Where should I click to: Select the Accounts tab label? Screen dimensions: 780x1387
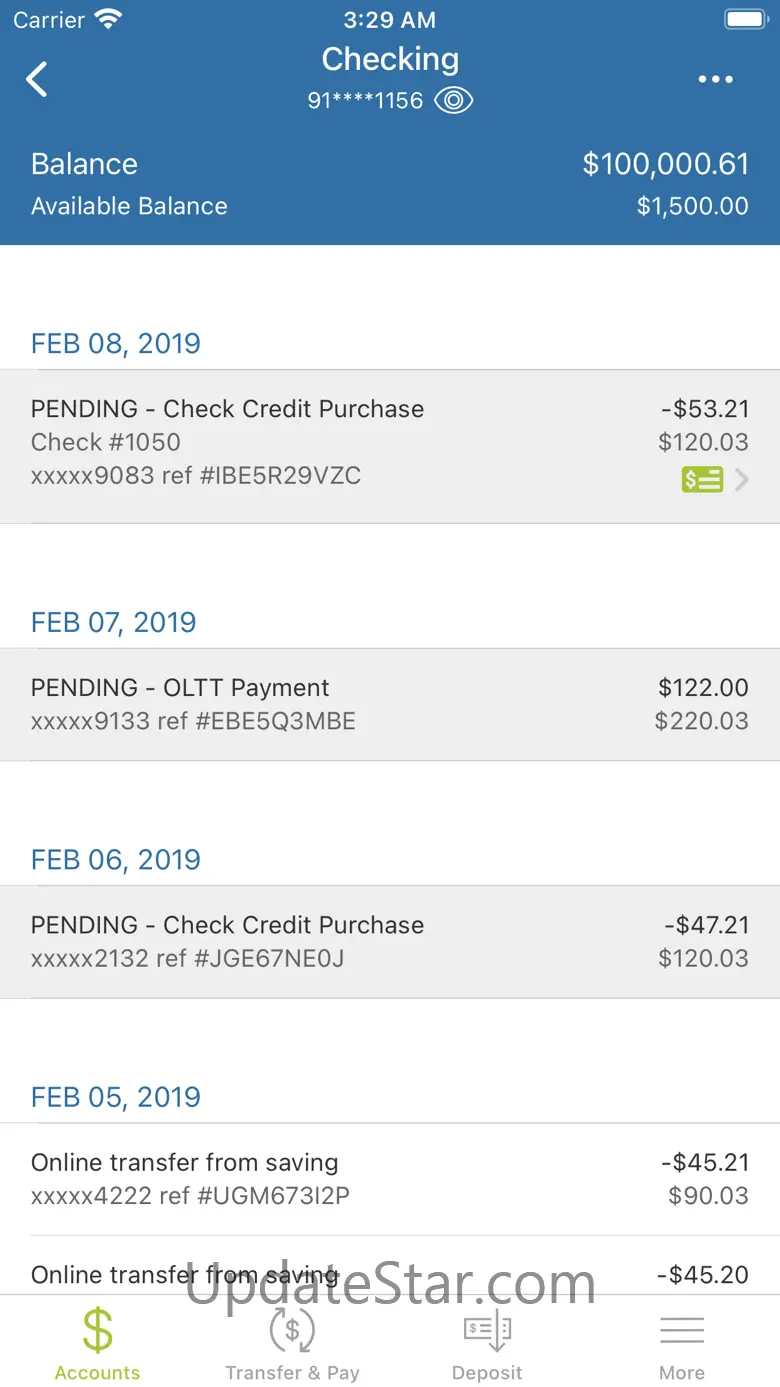[97, 1373]
